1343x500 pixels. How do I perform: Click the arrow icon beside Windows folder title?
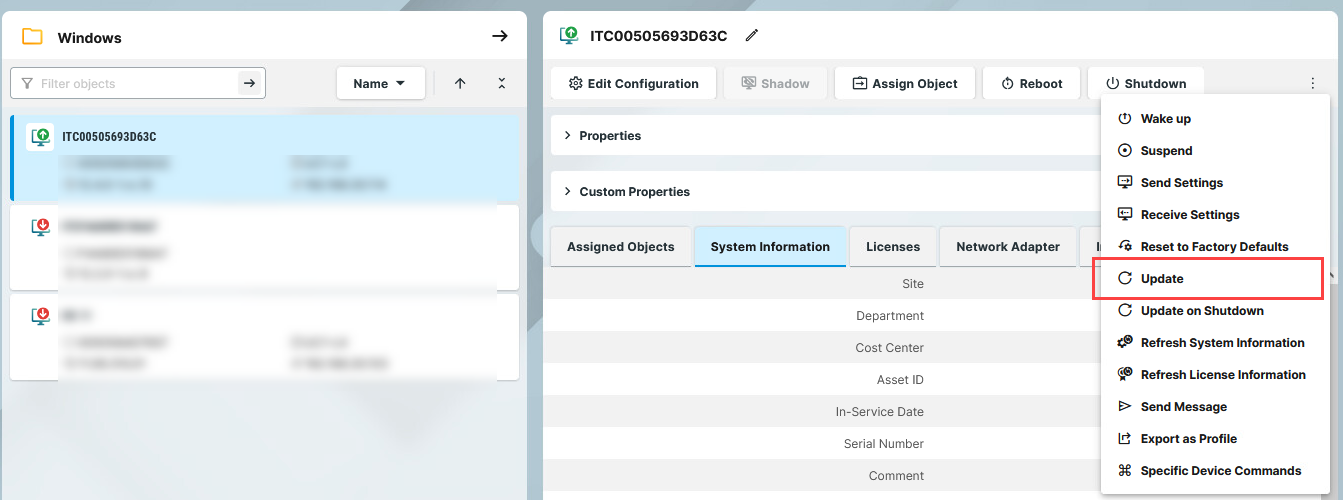click(500, 37)
